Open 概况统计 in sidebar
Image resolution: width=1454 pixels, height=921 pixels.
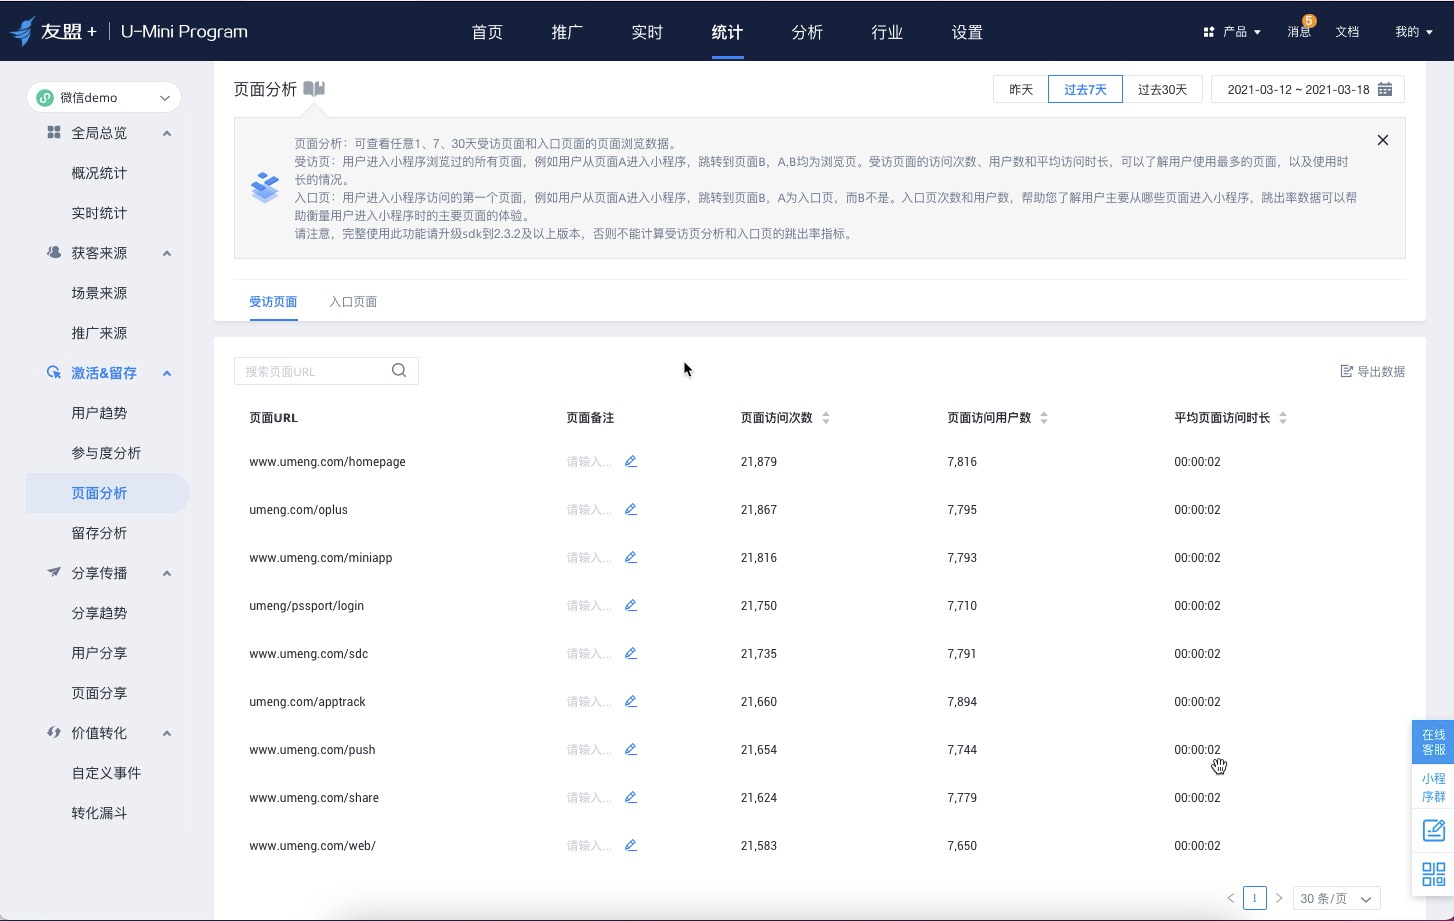99,173
